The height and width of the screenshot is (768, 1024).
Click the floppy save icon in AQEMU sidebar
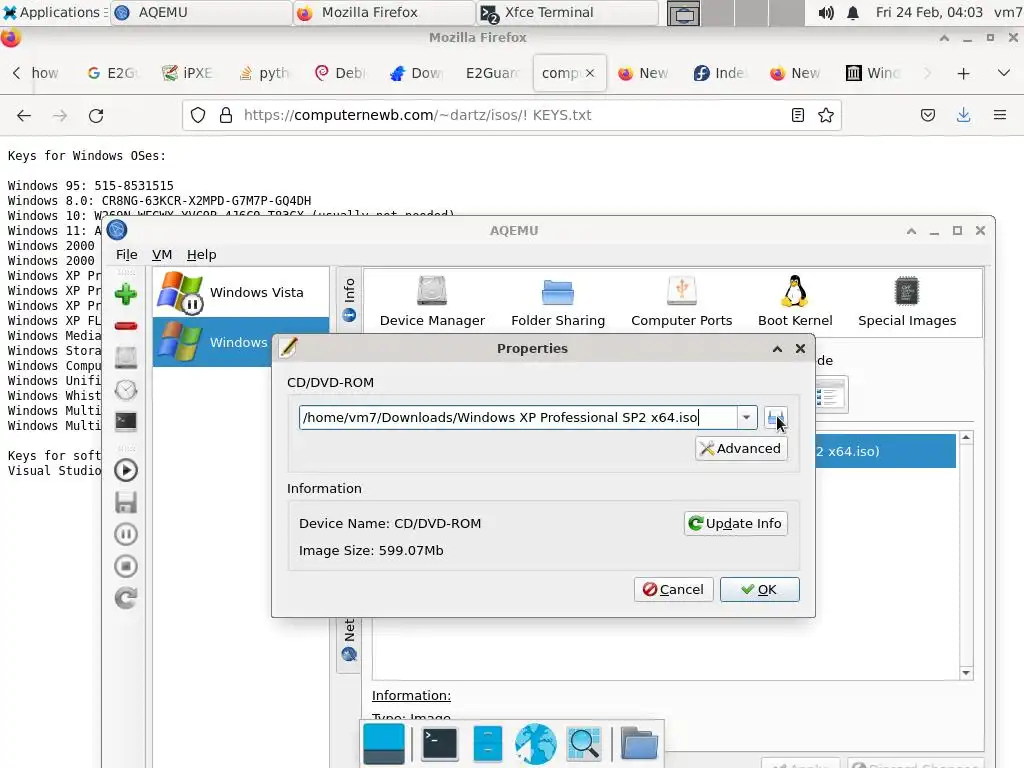pyautogui.click(x=125, y=502)
